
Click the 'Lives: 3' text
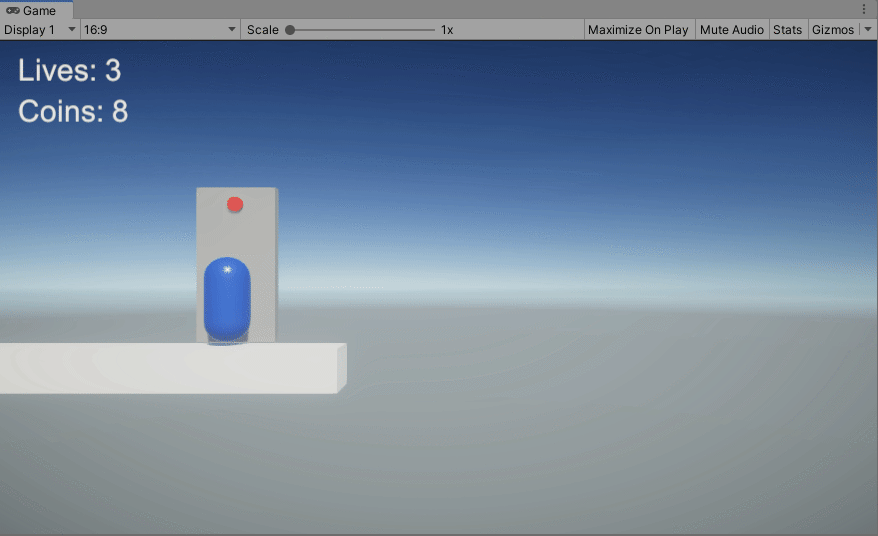click(69, 71)
